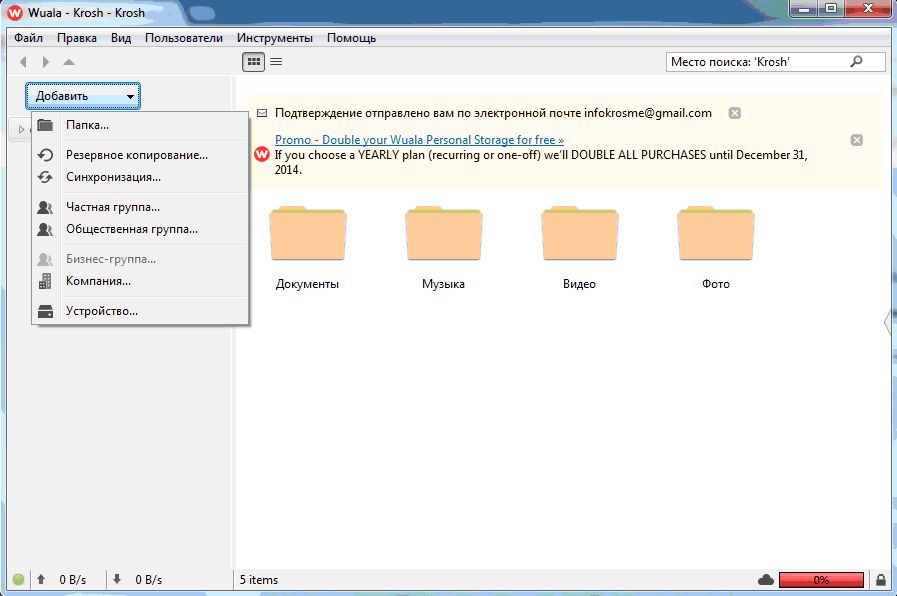Click the lock icon in status bar
This screenshot has height=596, width=897.
881,580
